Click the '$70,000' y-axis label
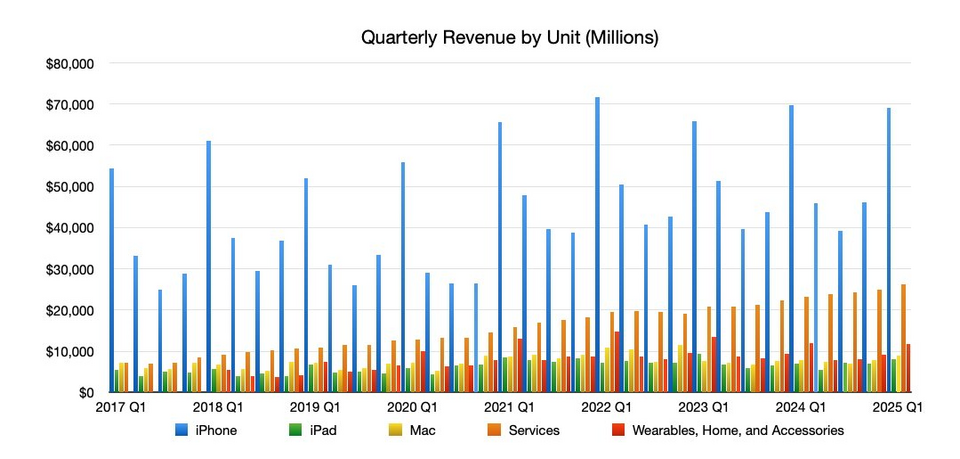960x459 pixels. tap(69, 105)
